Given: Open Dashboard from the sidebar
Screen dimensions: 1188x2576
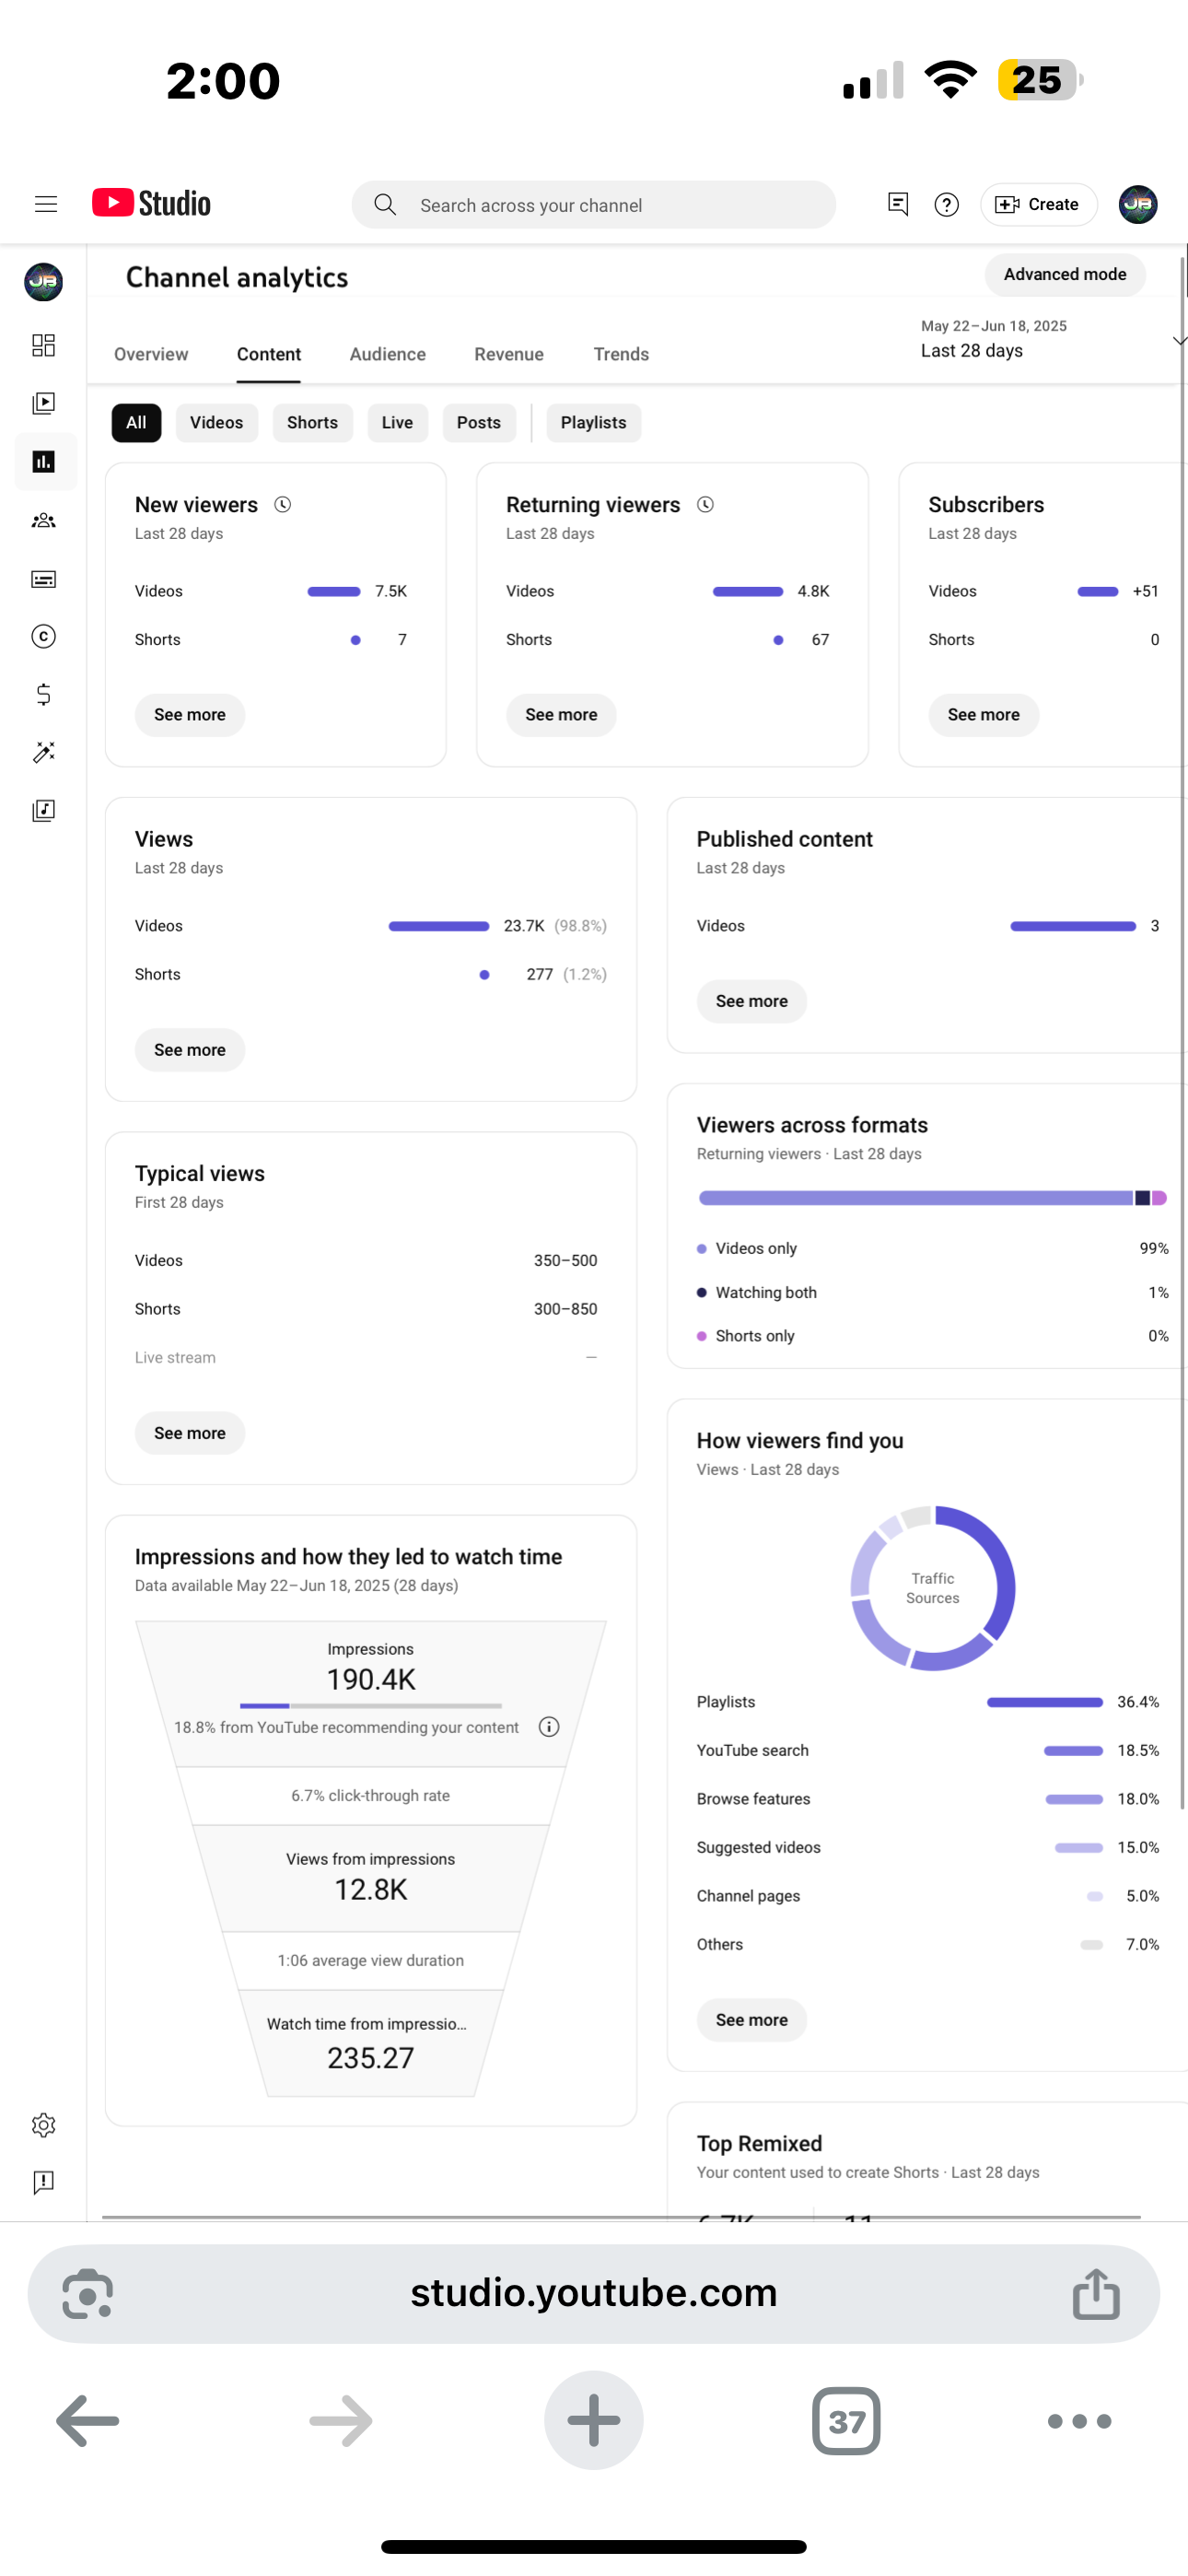Looking at the screenshot, I should pos(43,345).
